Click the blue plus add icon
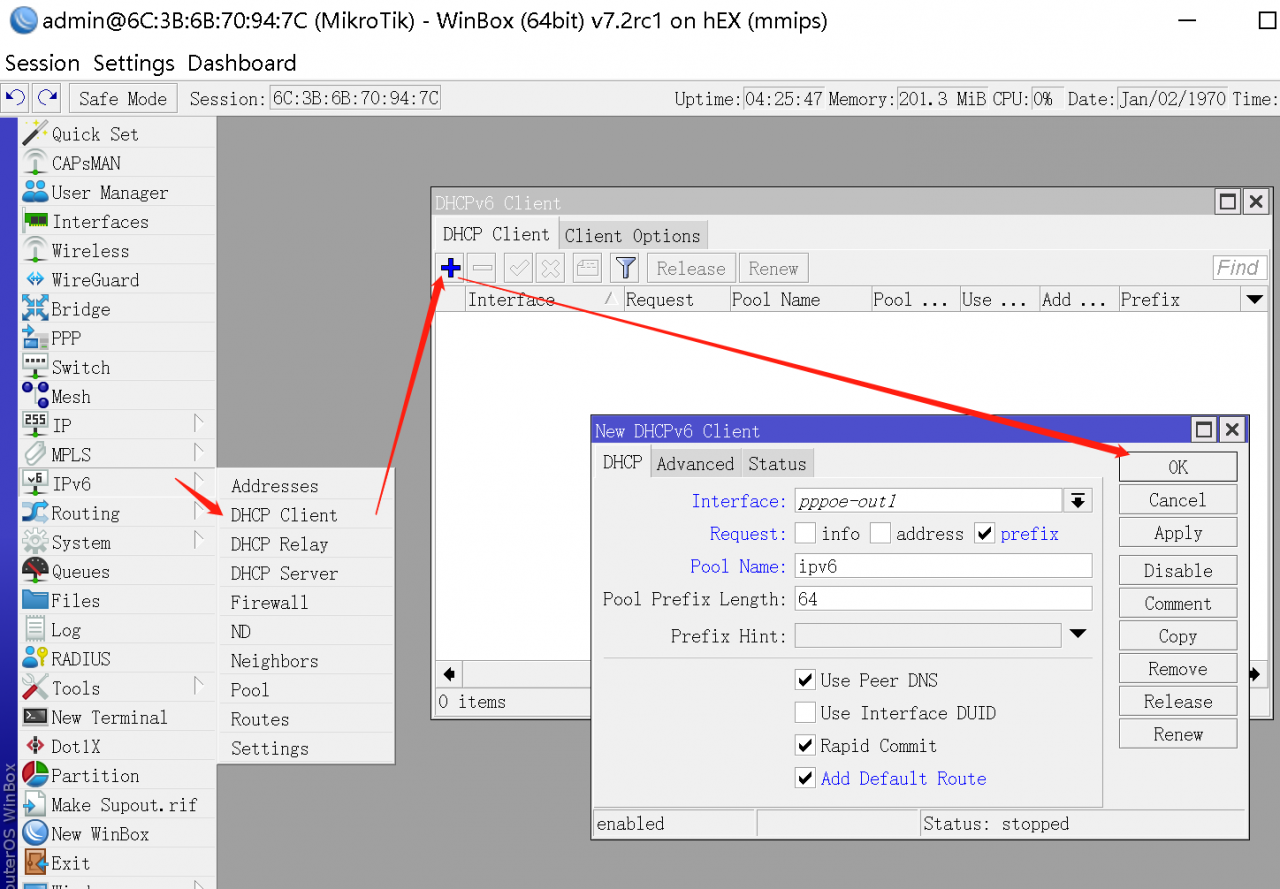1280x889 pixels. click(451, 268)
